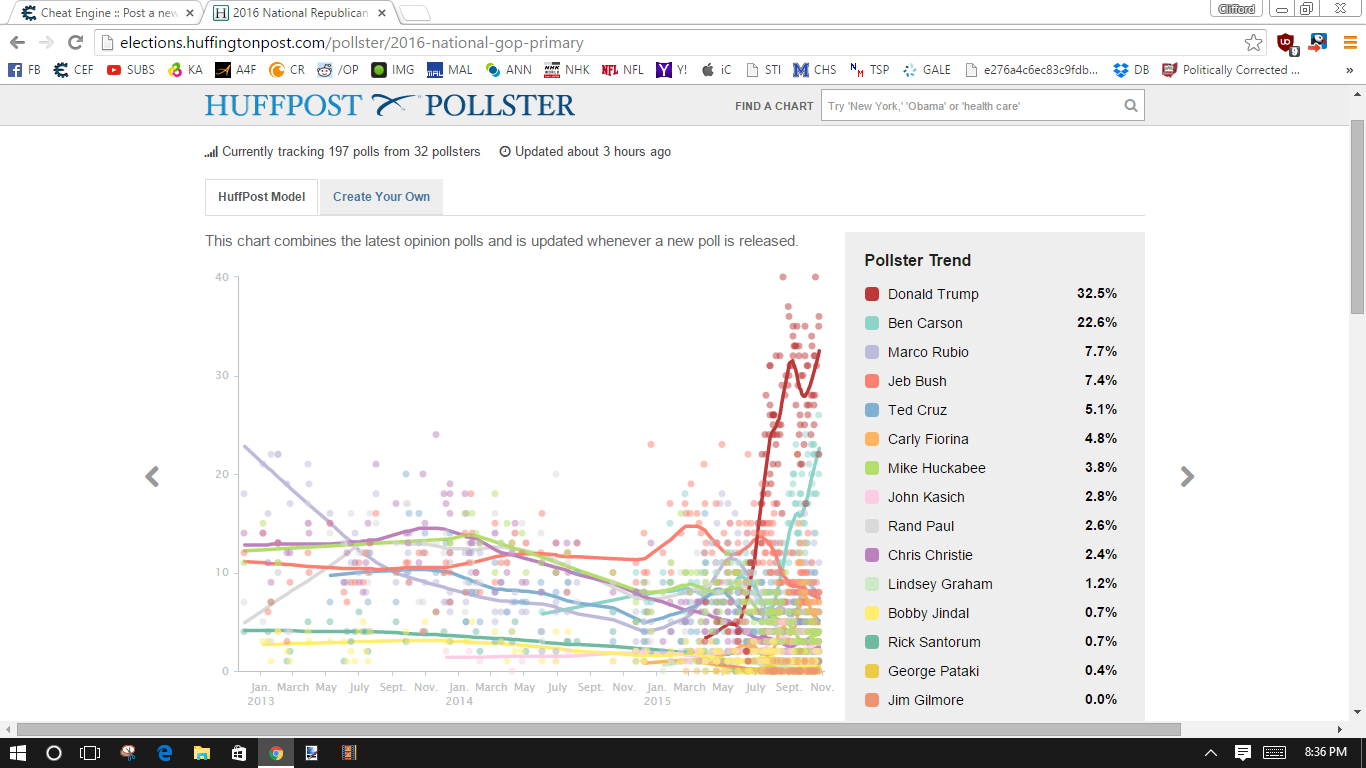This screenshot has width=1366, height=768.
Task: Open the NHK bookmark
Action: 568,70
